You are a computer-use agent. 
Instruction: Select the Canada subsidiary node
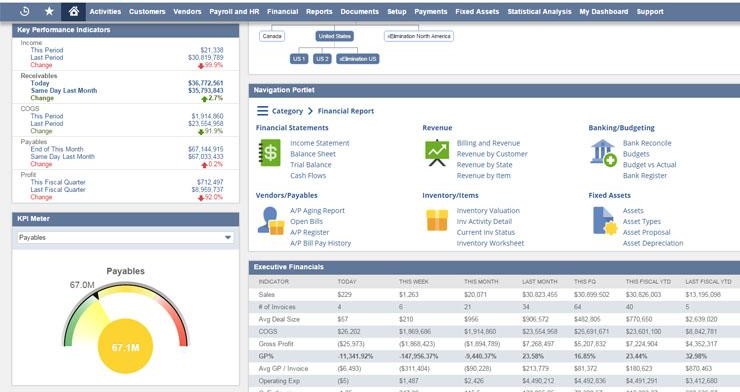pyautogui.click(x=272, y=36)
